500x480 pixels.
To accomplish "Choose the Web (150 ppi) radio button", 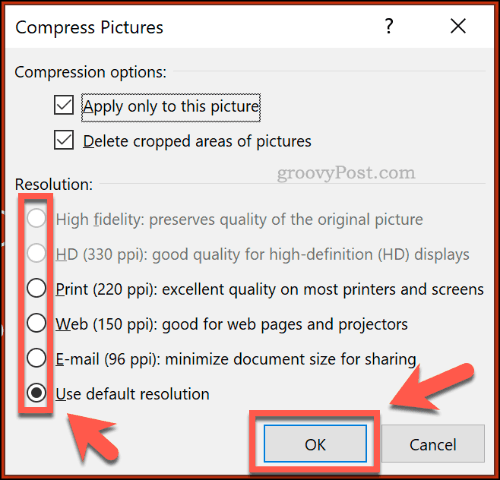I will tap(36, 323).
